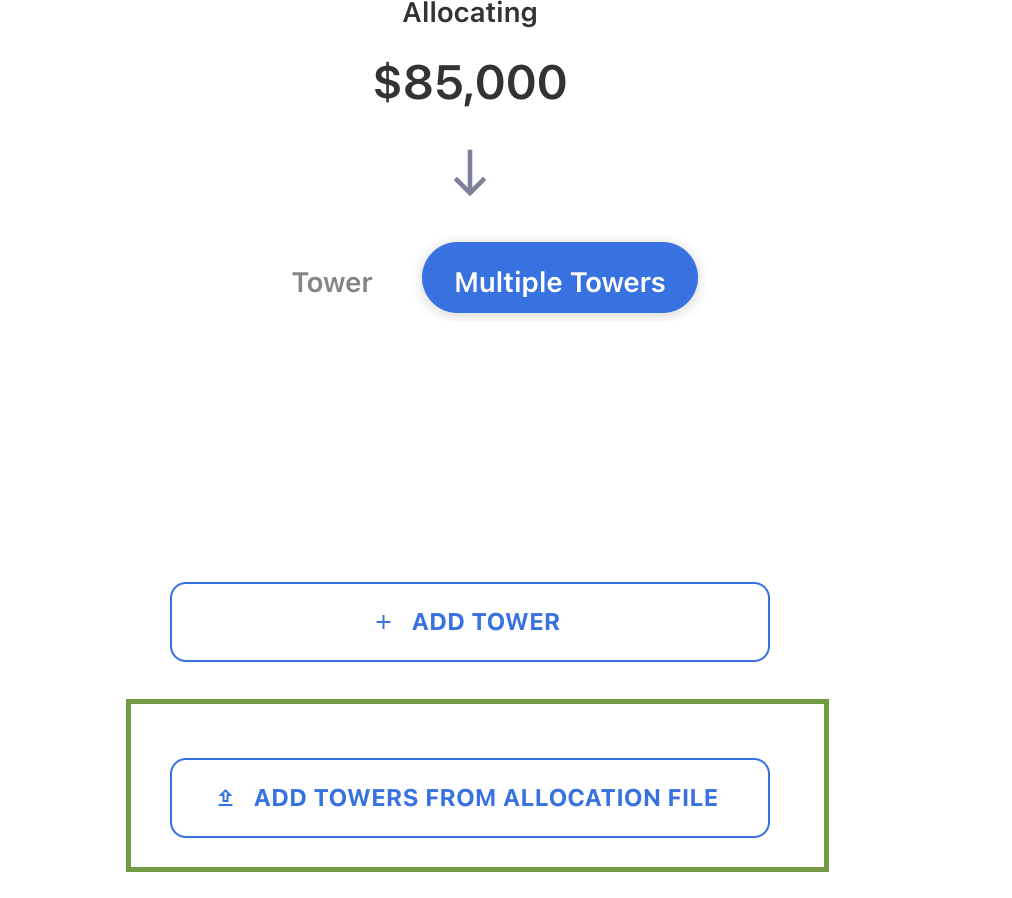
Task: Switch to the Tower tab
Action: [x=332, y=282]
